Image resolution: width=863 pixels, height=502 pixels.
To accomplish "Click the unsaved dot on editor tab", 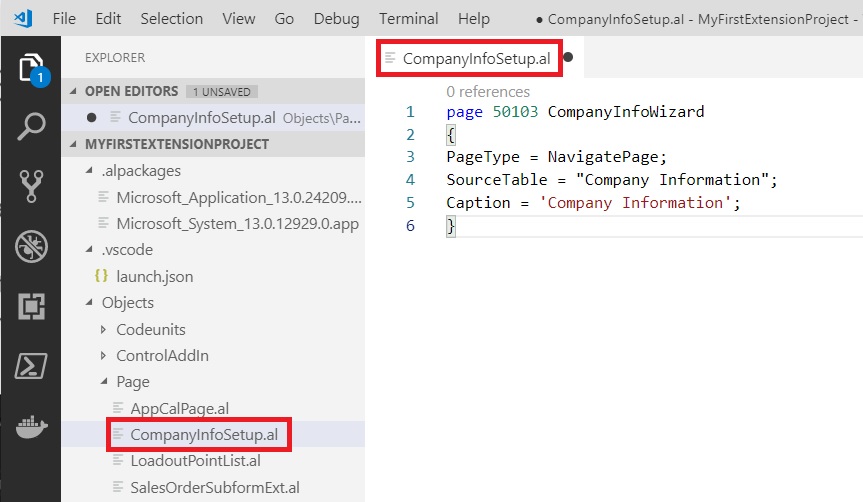I will [x=568, y=58].
